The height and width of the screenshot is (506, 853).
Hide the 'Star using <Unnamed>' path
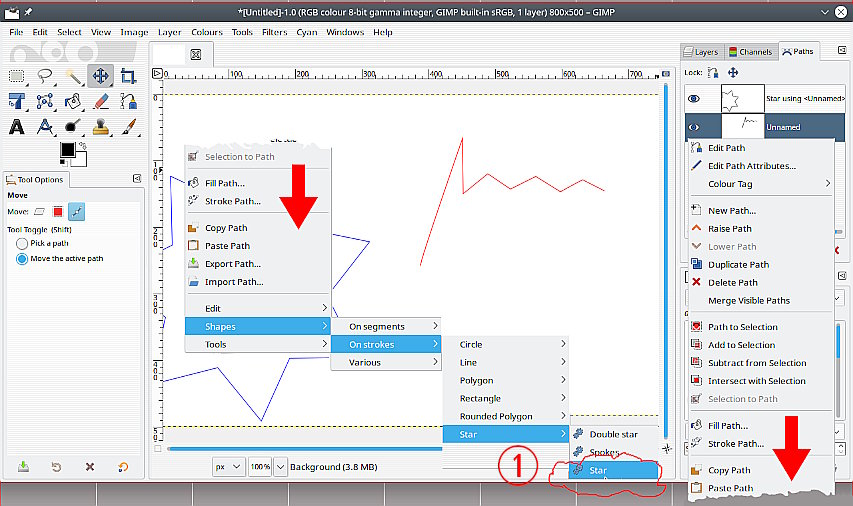696,99
